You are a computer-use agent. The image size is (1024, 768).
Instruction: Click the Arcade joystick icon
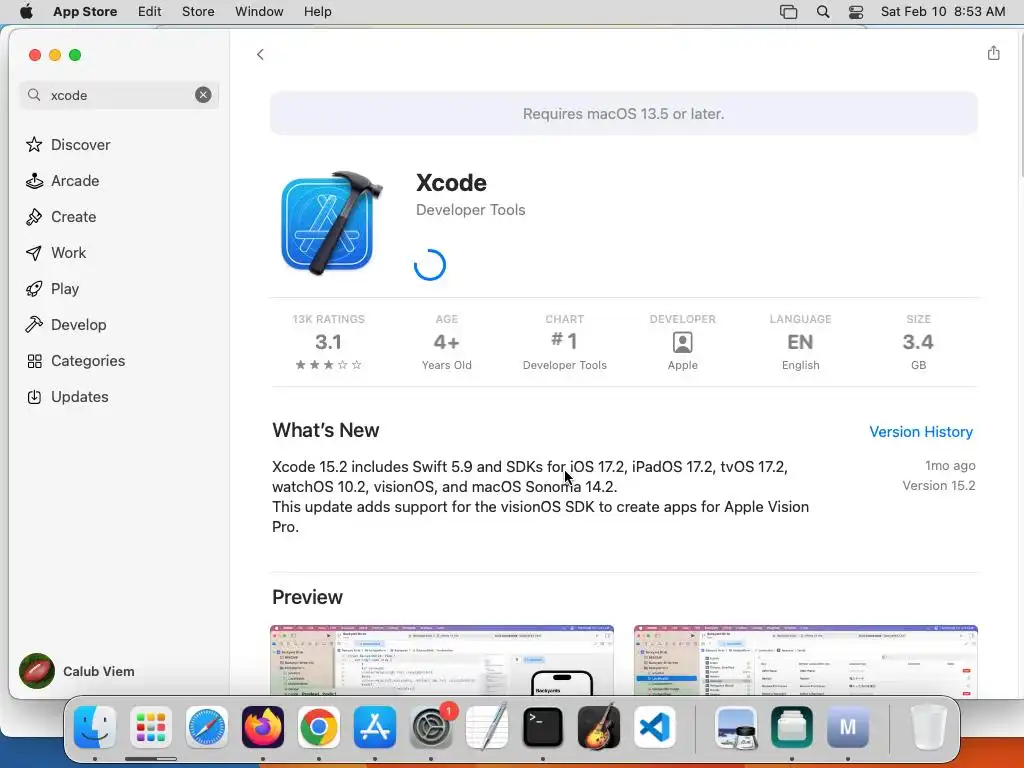34,181
